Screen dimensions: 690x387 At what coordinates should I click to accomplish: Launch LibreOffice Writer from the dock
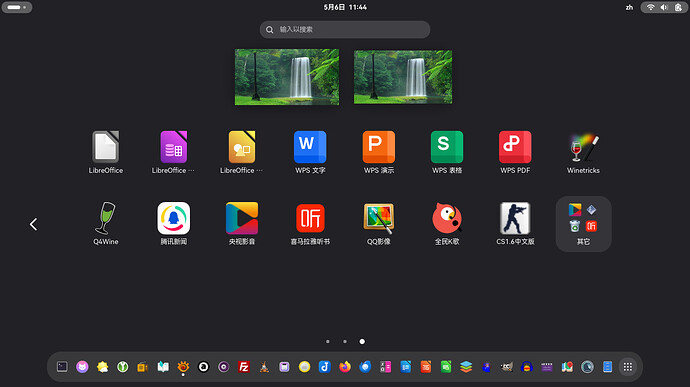coord(406,366)
